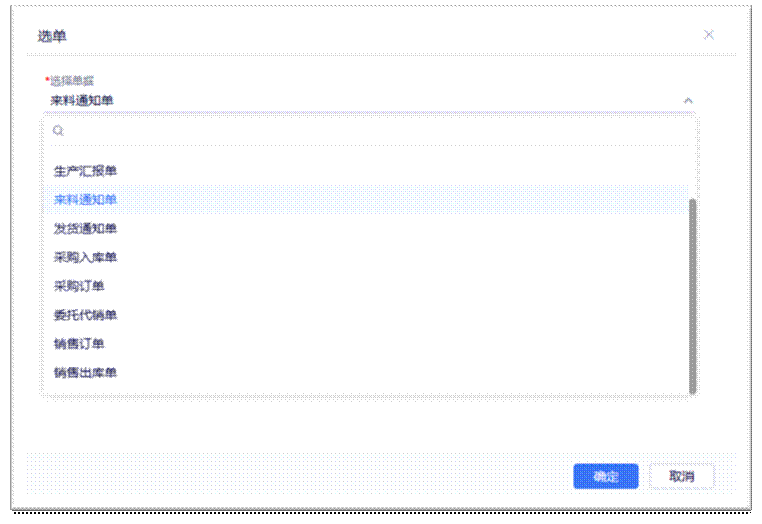The height and width of the screenshot is (524, 762).
Task: Click the dropdown list's vertical scrollbar thumb
Action: pyautogui.click(x=692, y=295)
